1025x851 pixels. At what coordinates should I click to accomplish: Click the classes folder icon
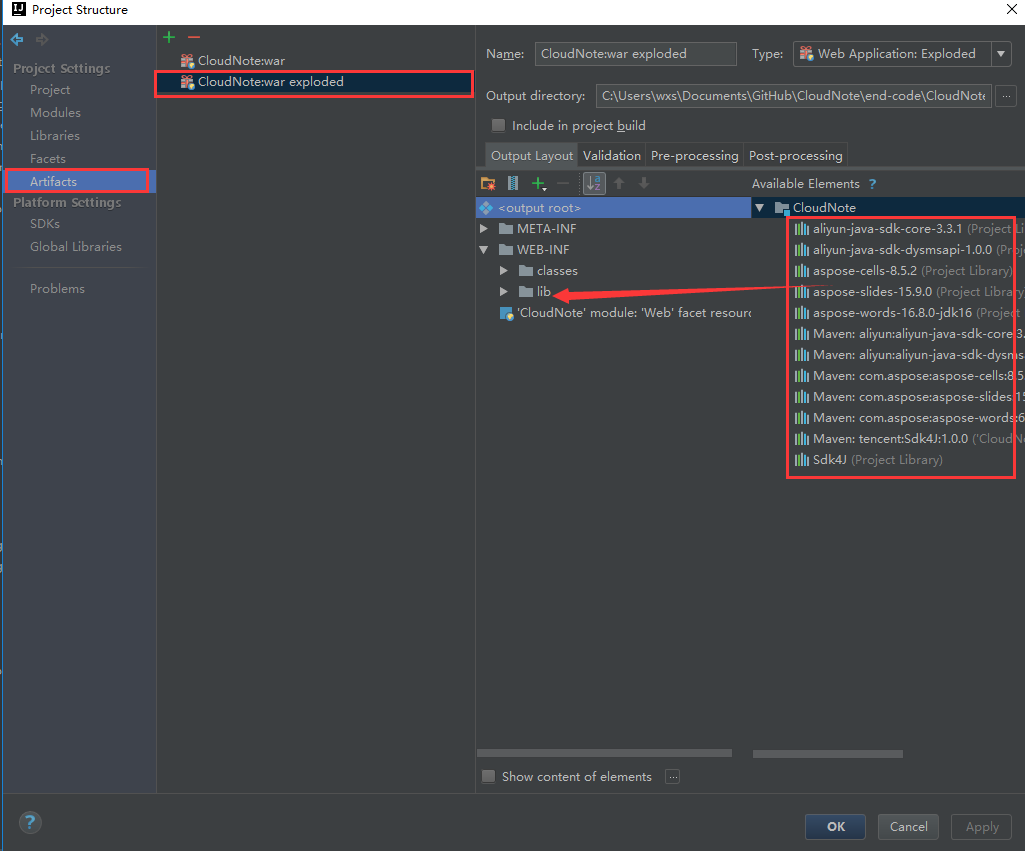pos(526,271)
